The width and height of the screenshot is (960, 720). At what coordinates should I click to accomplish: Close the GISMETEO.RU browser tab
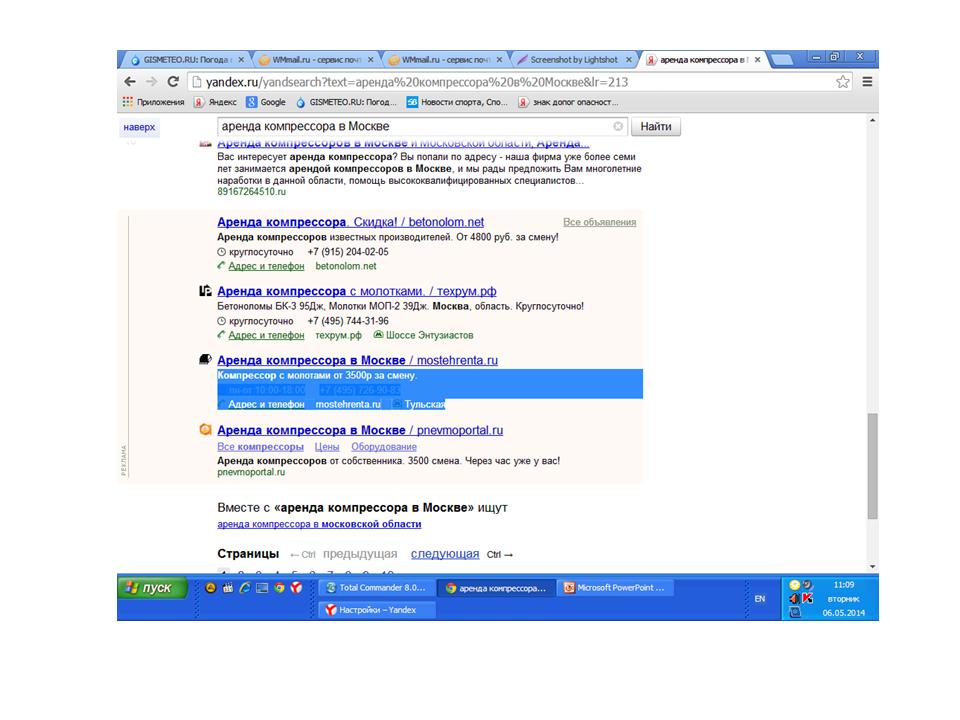pyautogui.click(x=241, y=60)
